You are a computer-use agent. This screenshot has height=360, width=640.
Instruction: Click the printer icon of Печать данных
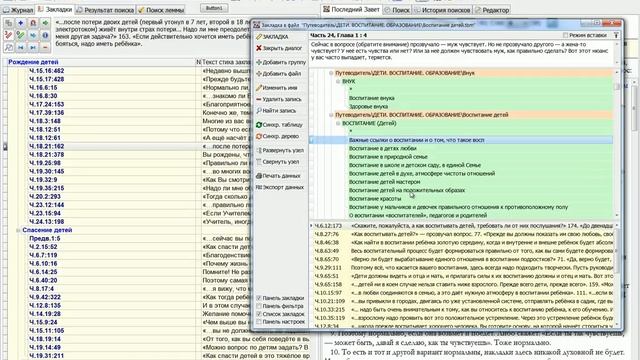[259, 176]
